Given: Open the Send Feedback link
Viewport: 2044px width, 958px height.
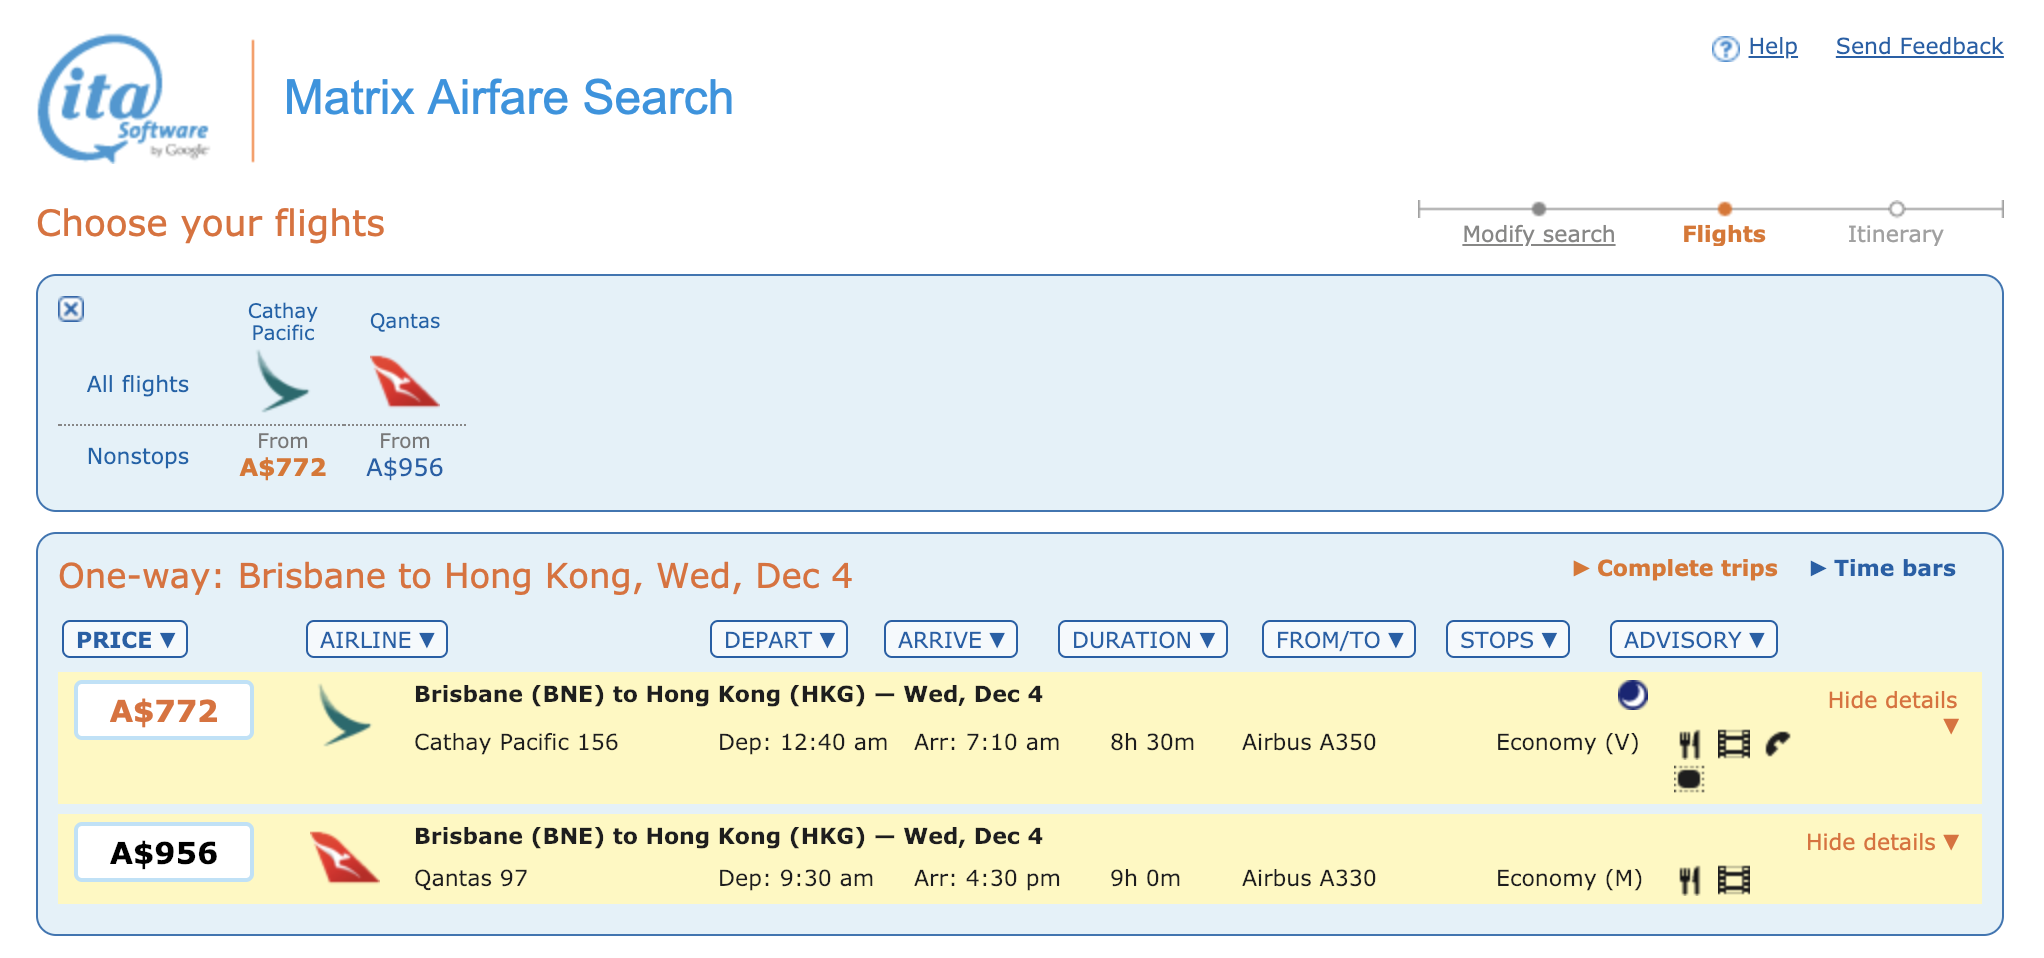Looking at the screenshot, I should pyautogui.click(x=1919, y=47).
